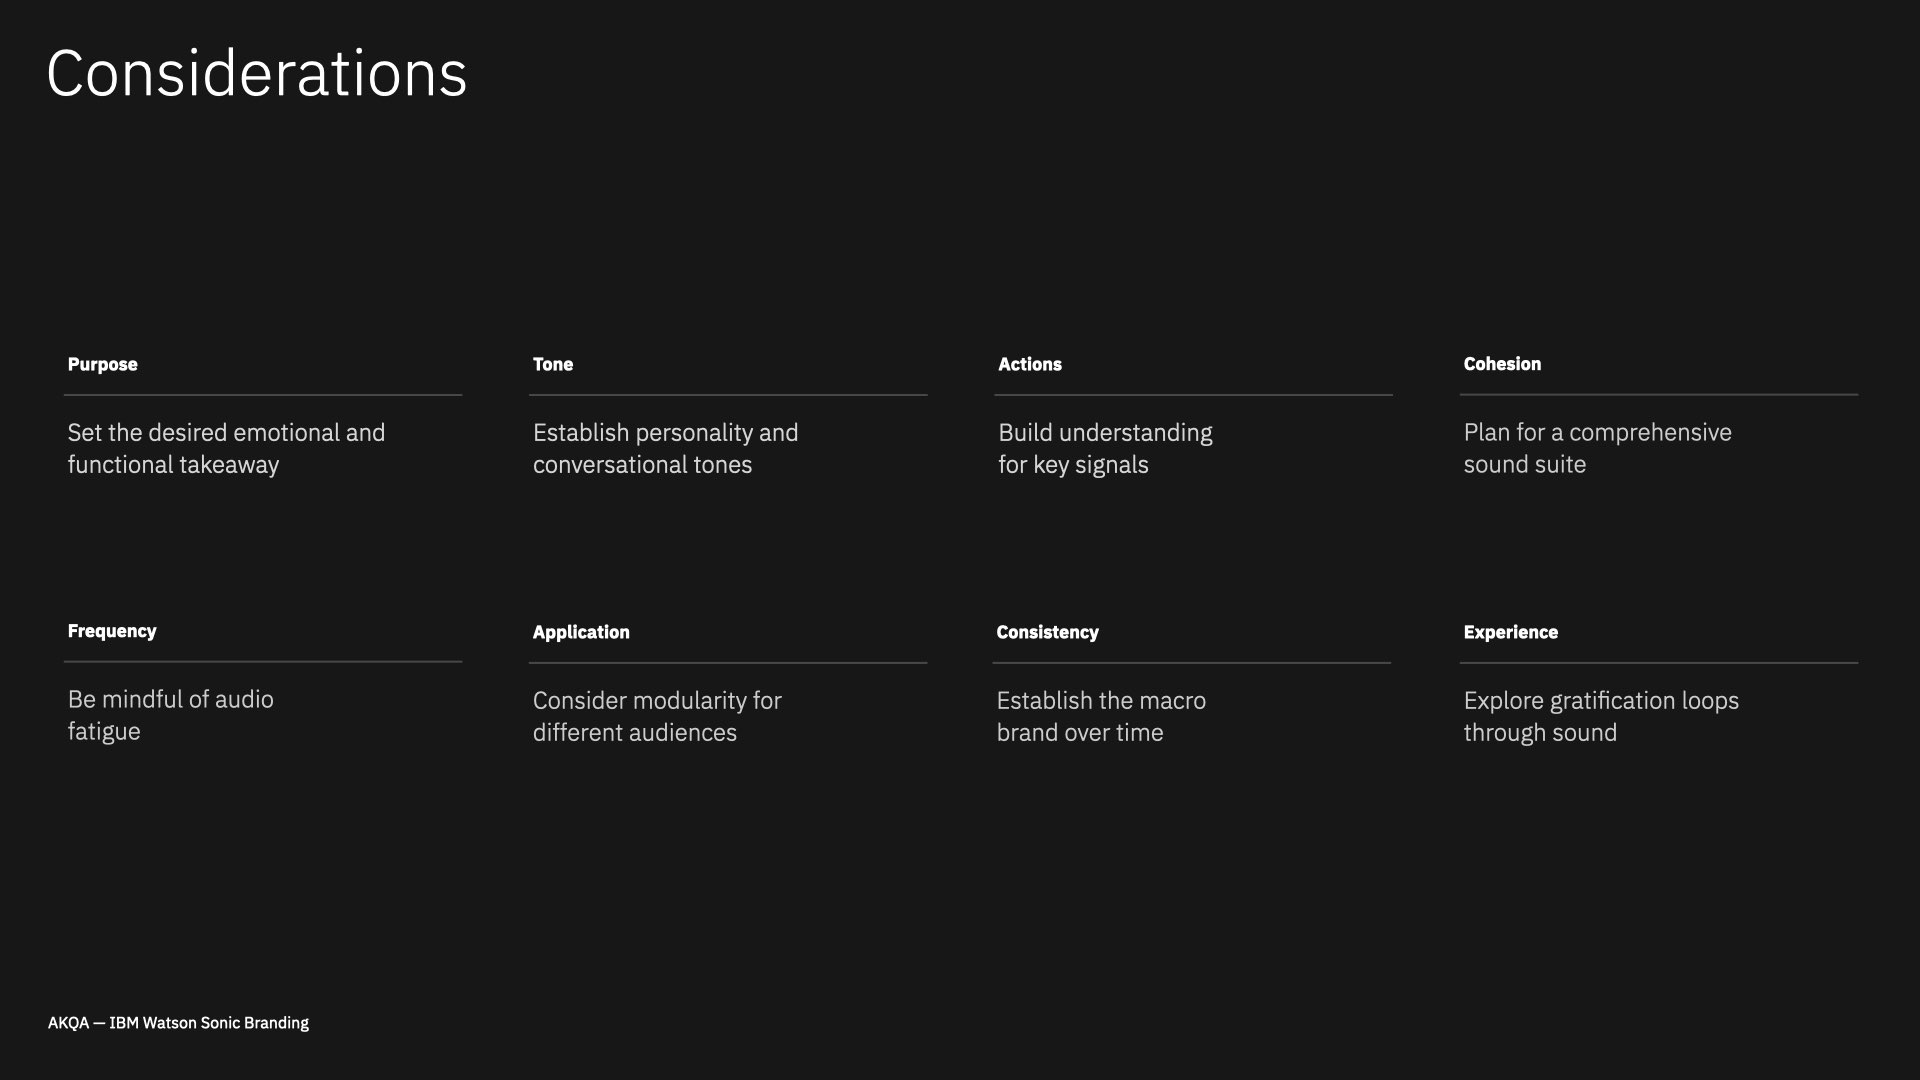
Task: Click the Considerations slide title
Action: pyautogui.click(x=256, y=74)
